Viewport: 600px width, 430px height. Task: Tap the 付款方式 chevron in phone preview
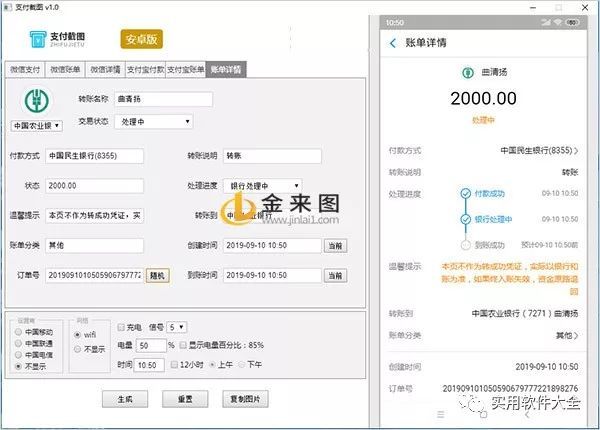(x=576, y=151)
